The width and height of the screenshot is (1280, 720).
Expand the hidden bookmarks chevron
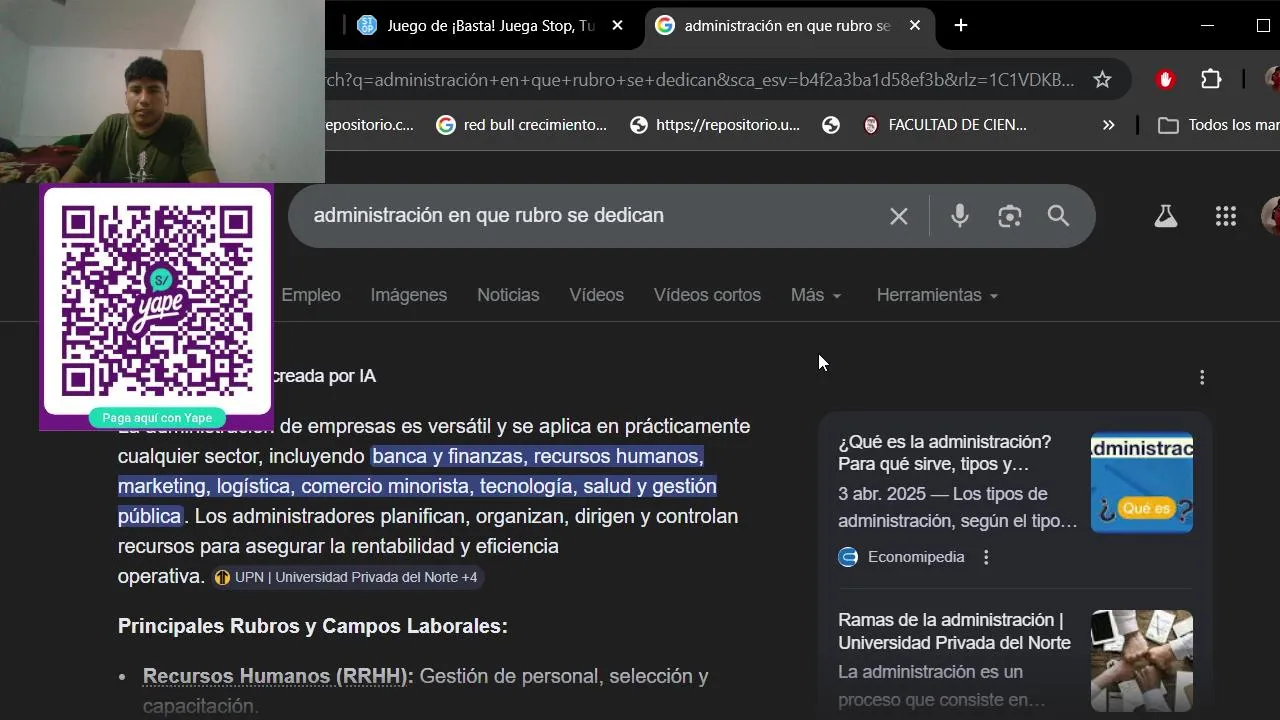pyautogui.click(x=1108, y=125)
